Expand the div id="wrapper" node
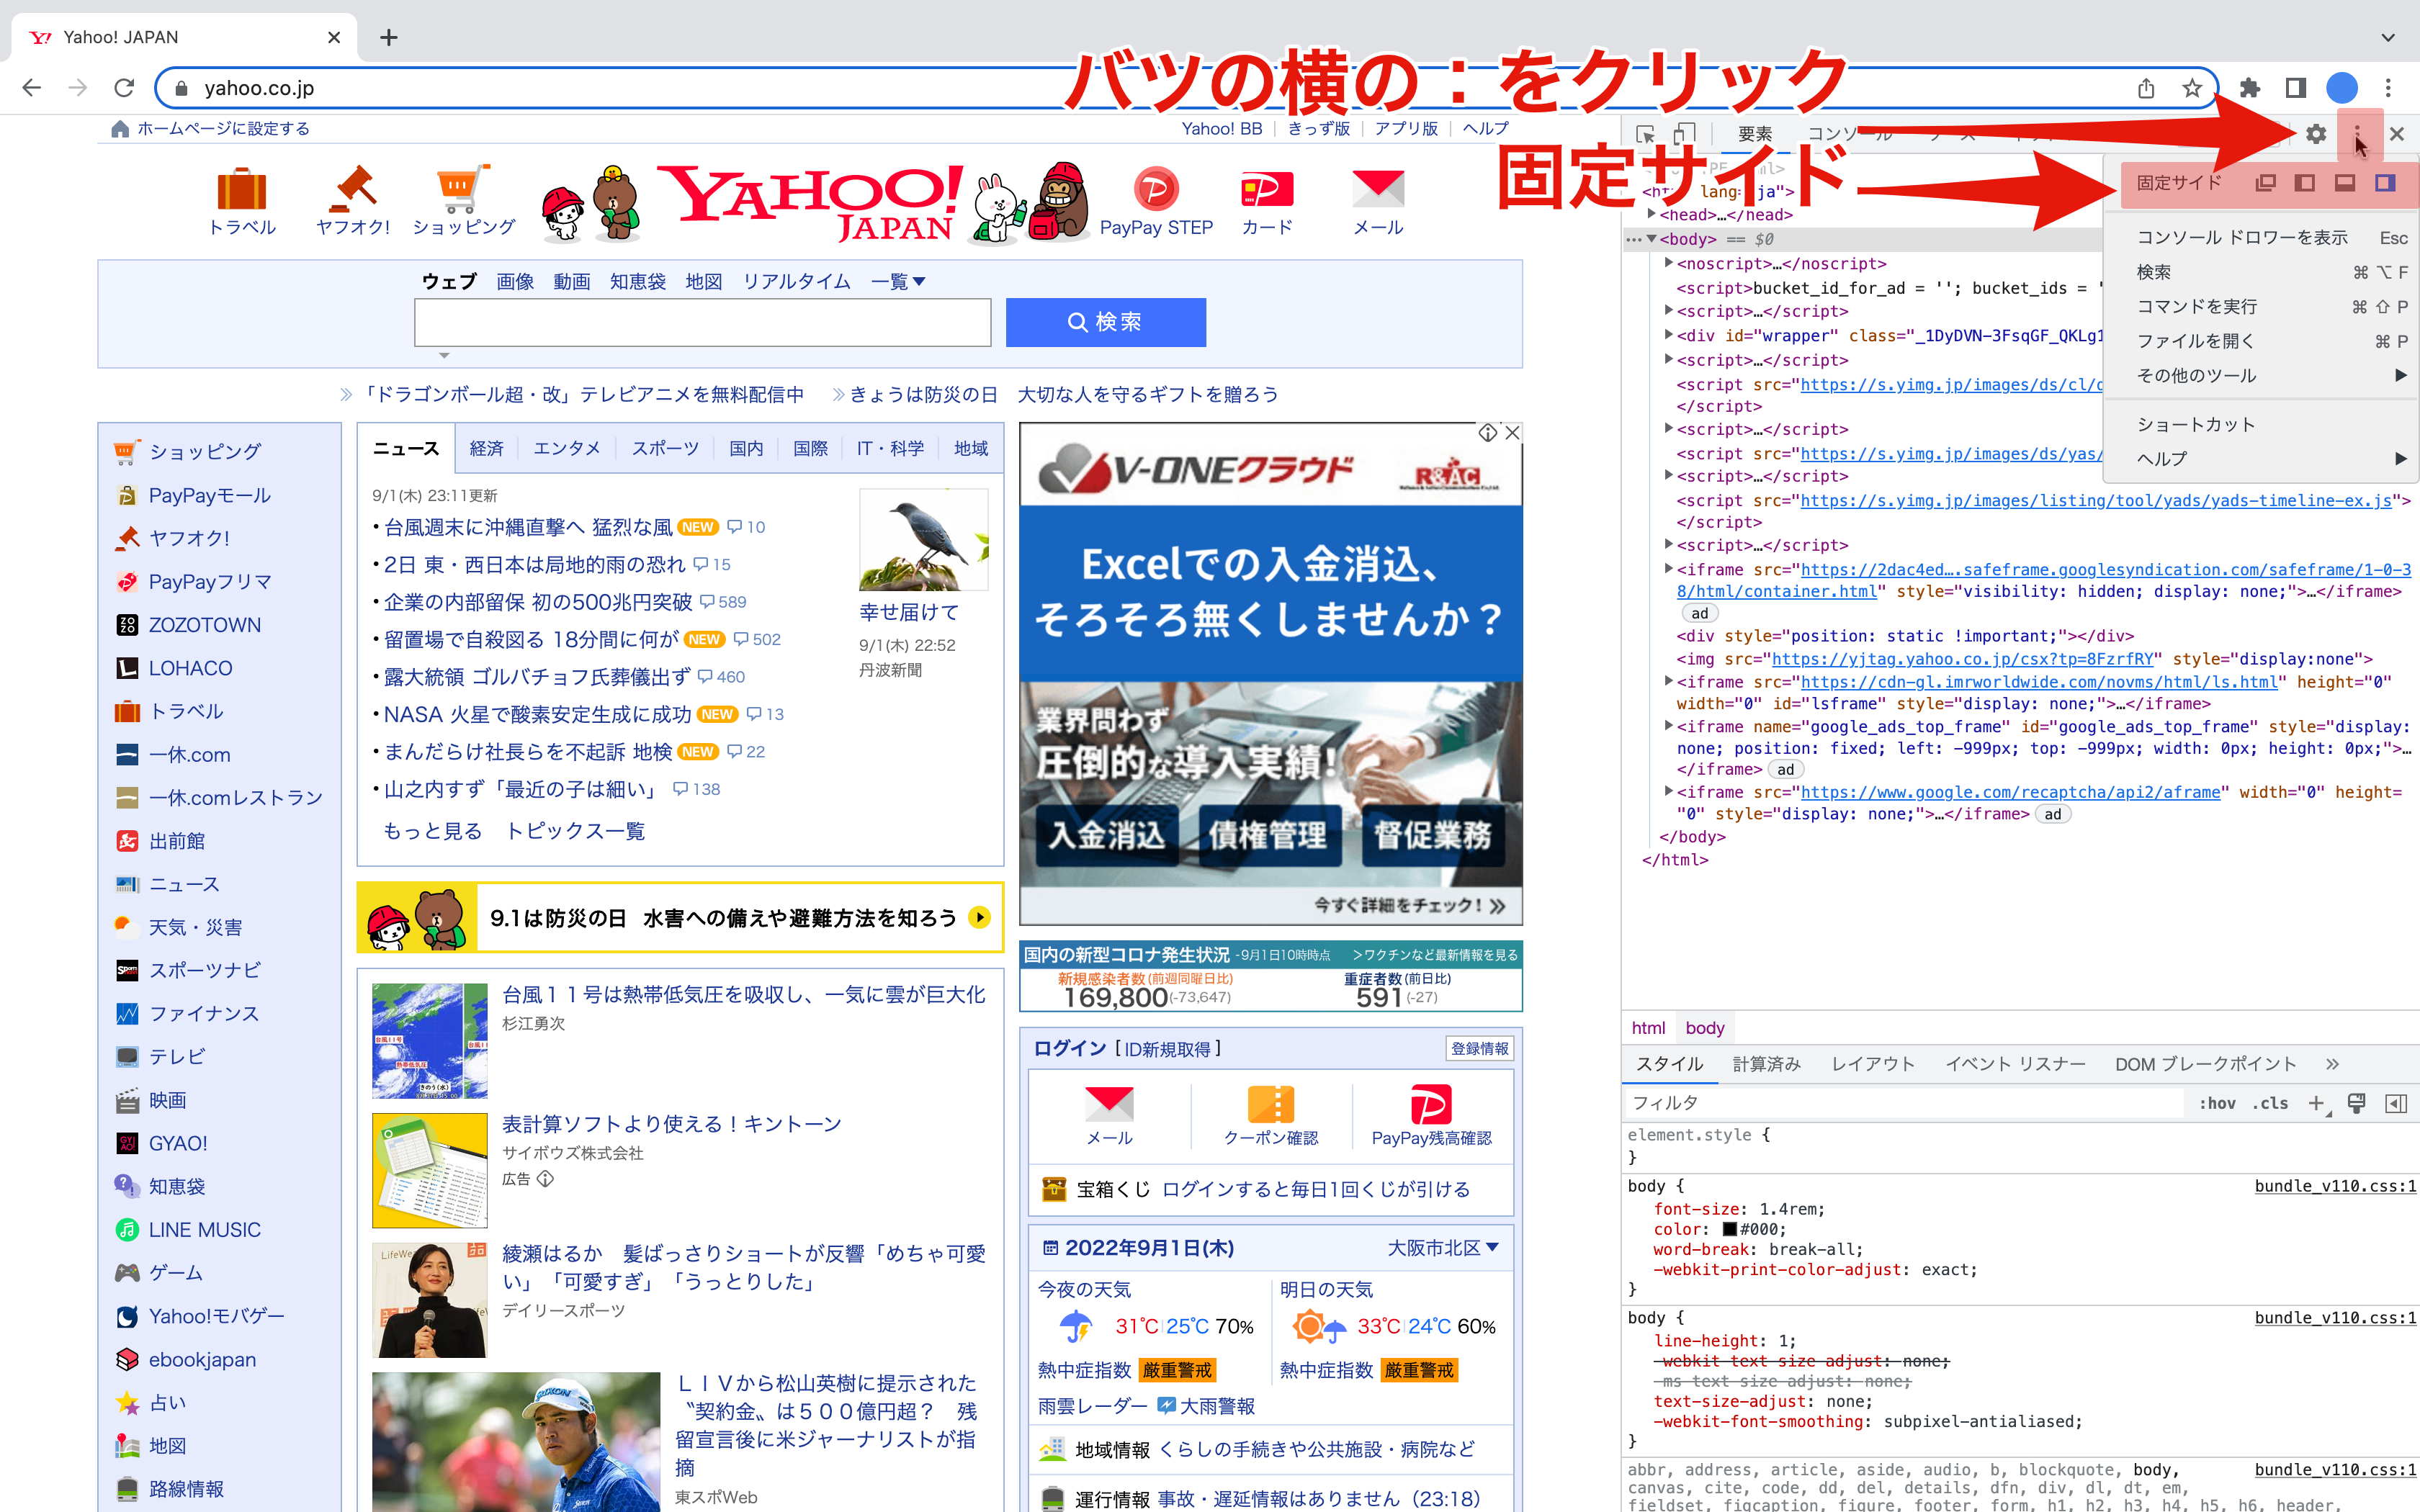2420x1512 pixels. 1669,335
